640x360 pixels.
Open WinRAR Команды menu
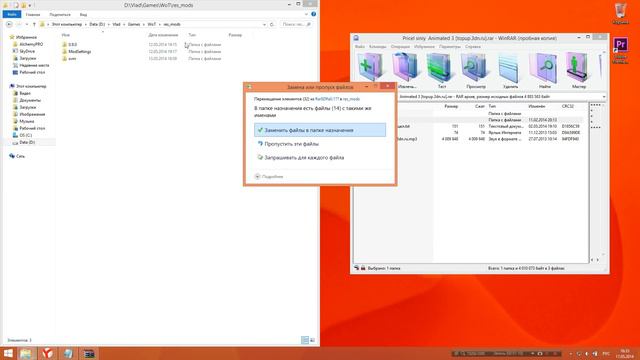tap(378, 47)
